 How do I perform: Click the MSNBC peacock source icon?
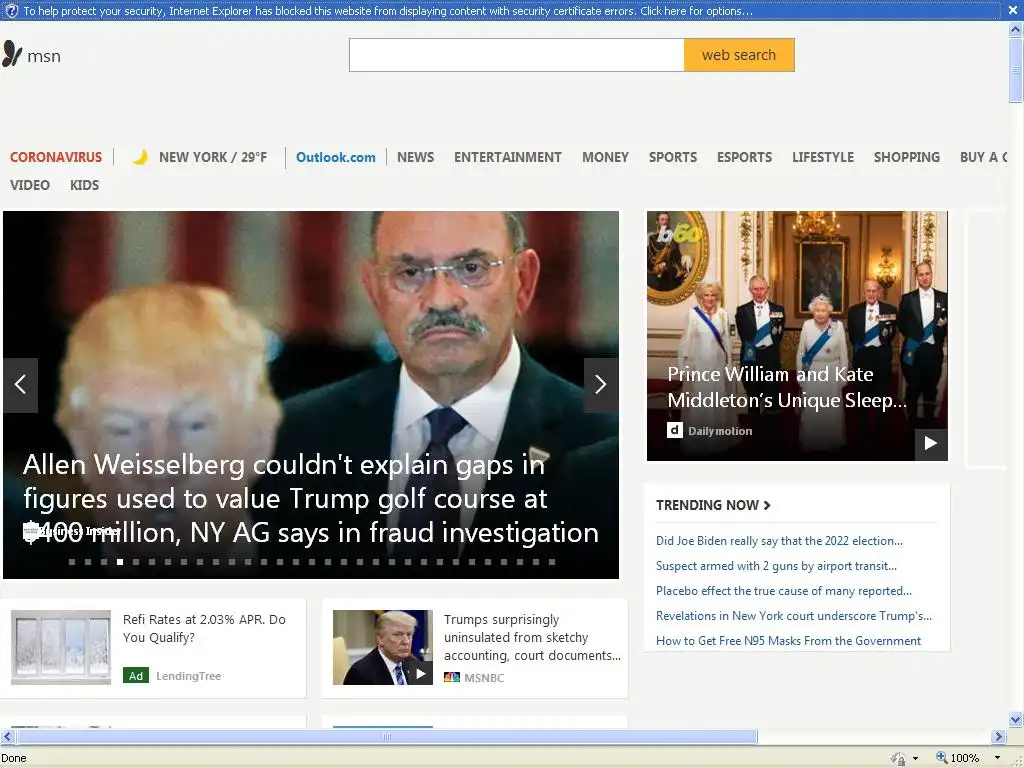coord(452,677)
